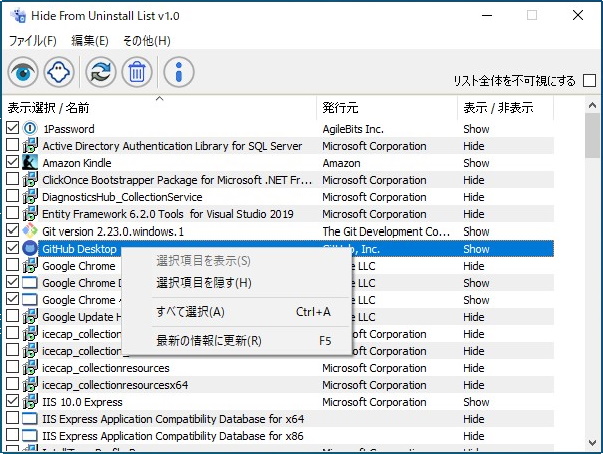603x454 pixels.
Task: Uncheck the Amazon Kindle checkbox
Action: (12, 162)
